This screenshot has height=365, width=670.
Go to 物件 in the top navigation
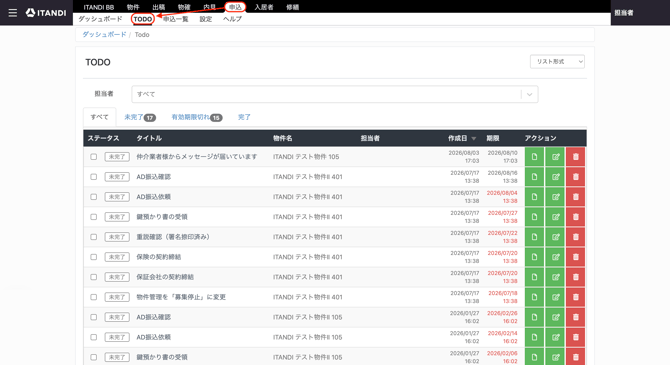tap(133, 7)
